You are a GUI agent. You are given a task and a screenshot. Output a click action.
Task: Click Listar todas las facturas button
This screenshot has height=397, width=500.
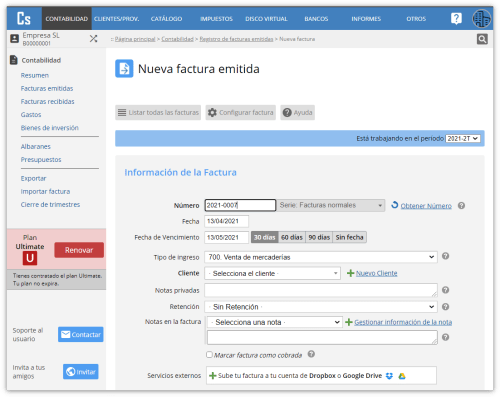click(158, 112)
